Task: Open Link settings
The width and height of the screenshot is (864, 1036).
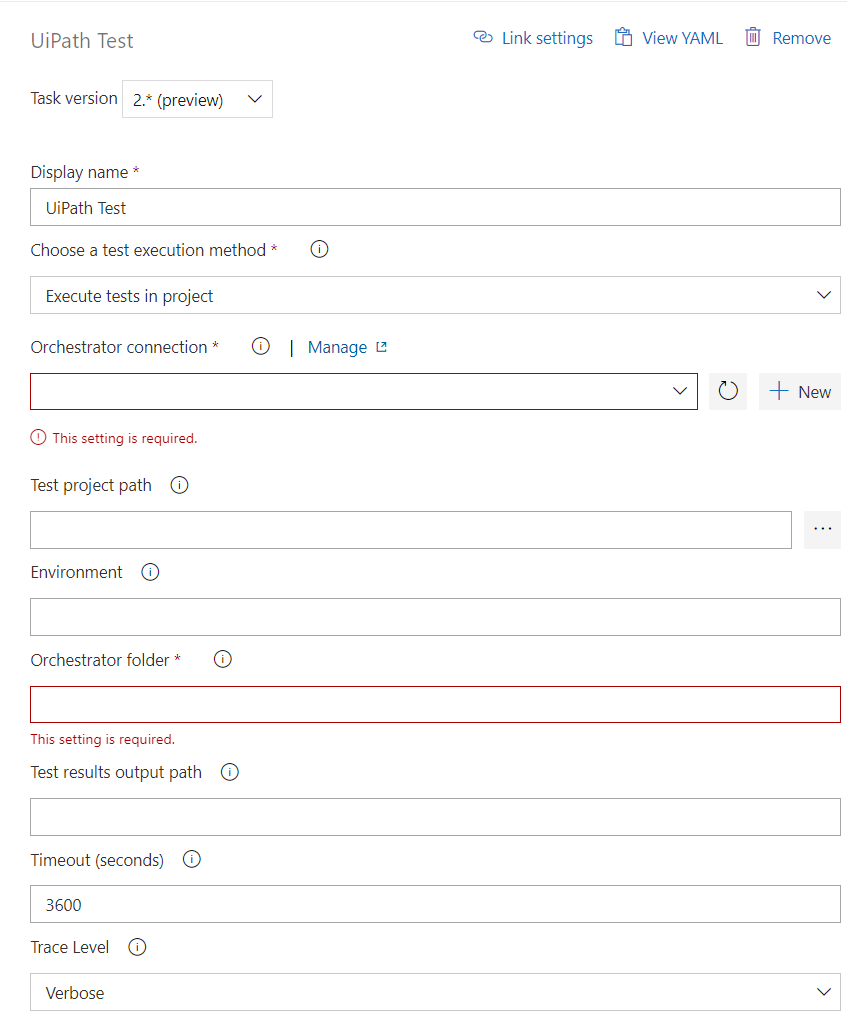Action: pos(533,38)
